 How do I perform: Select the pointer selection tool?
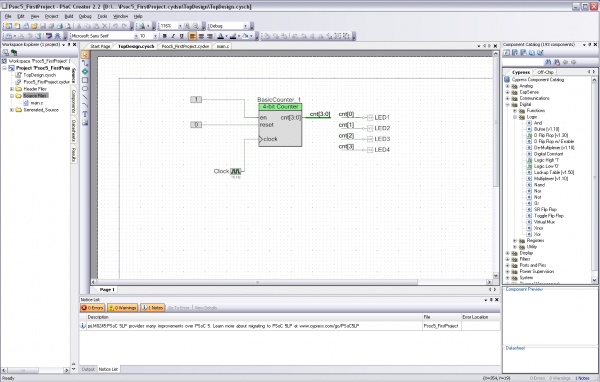85,54
